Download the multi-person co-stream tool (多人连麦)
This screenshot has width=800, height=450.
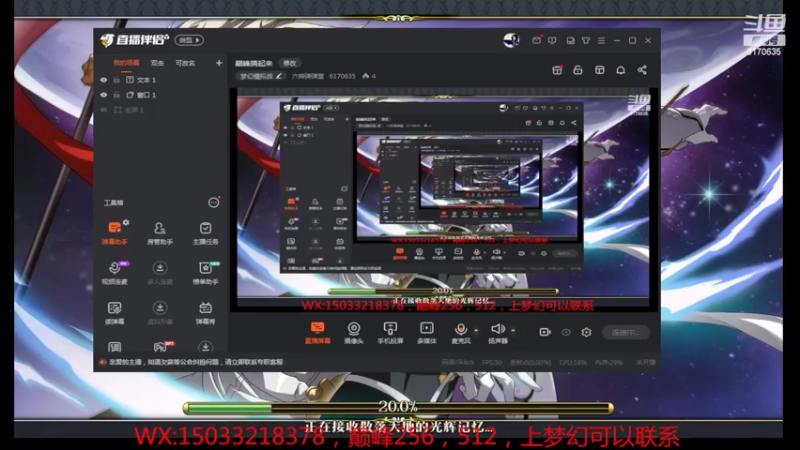coord(160,272)
